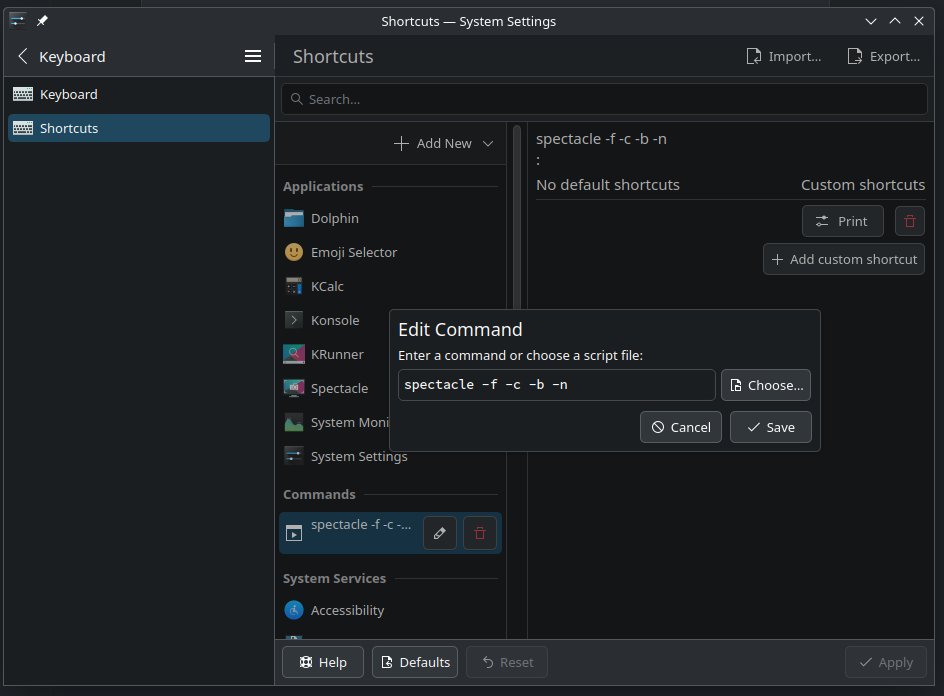944x696 pixels.
Task: Click the Accessibility icon under System Services
Action: [294, 611]
